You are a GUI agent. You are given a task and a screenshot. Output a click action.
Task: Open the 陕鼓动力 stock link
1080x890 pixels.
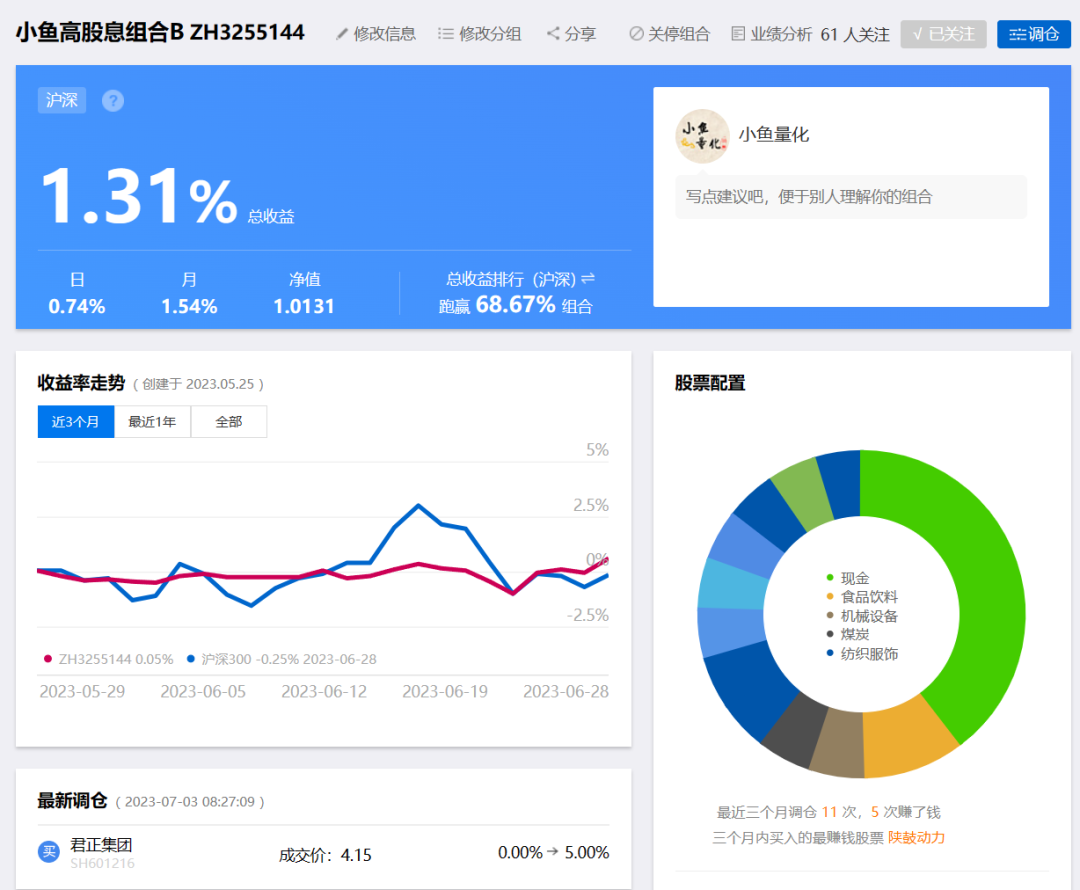click(916, 838)
